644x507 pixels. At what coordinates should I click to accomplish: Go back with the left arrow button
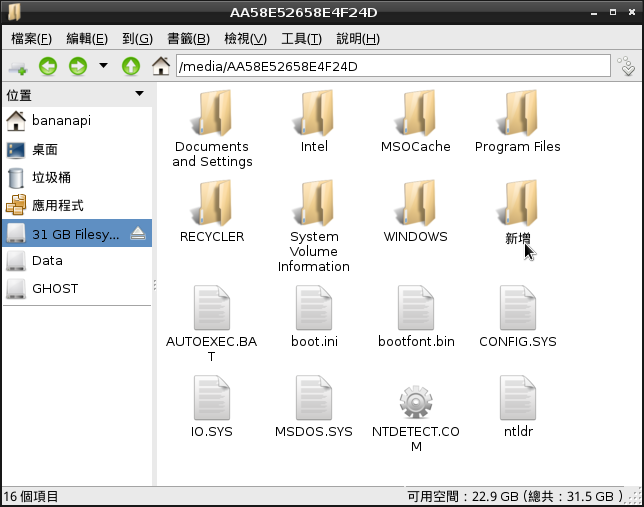(x=48, y=67)
